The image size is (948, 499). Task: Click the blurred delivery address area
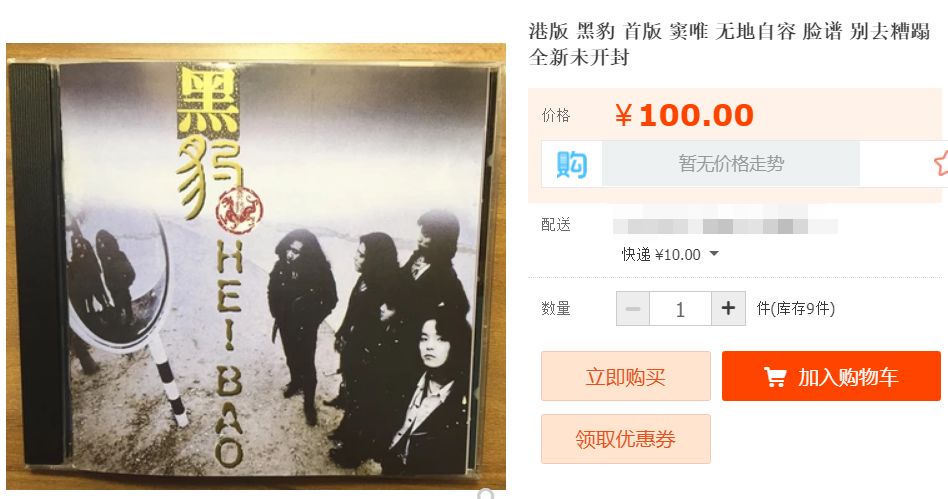tap(725, 226)
